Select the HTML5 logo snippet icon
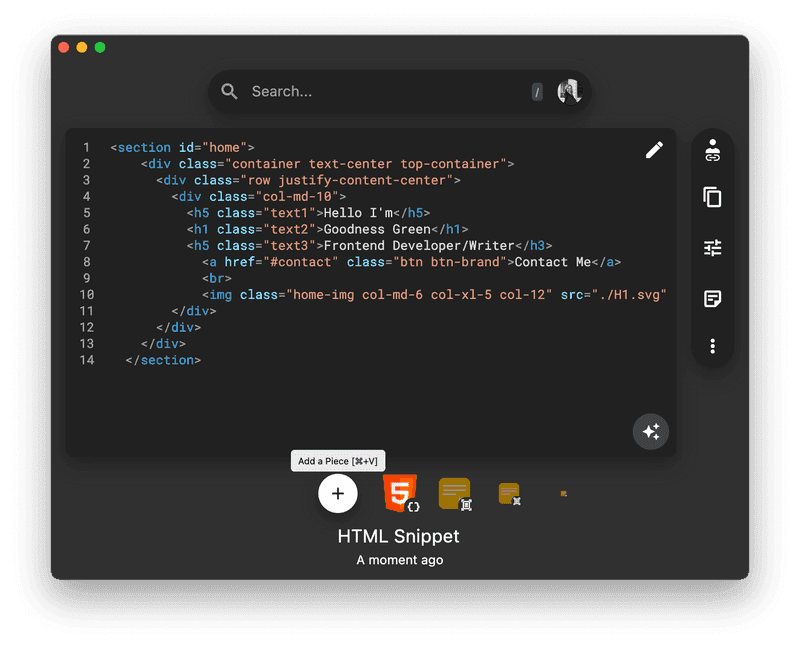The width and height of the screenshot is (800, 647). tap(399, 493)
